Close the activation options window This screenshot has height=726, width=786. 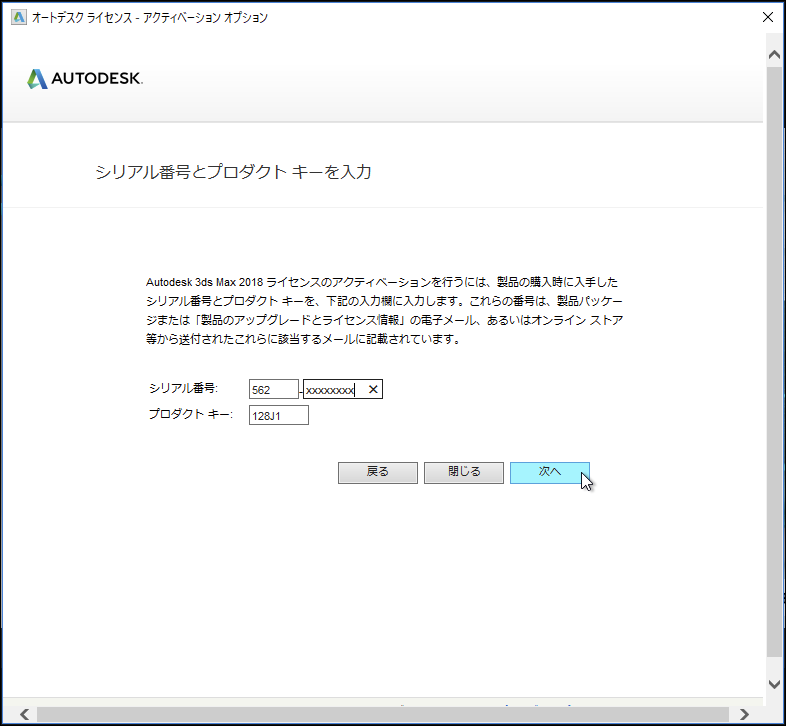pyautogui.click(x=767, y=17)
